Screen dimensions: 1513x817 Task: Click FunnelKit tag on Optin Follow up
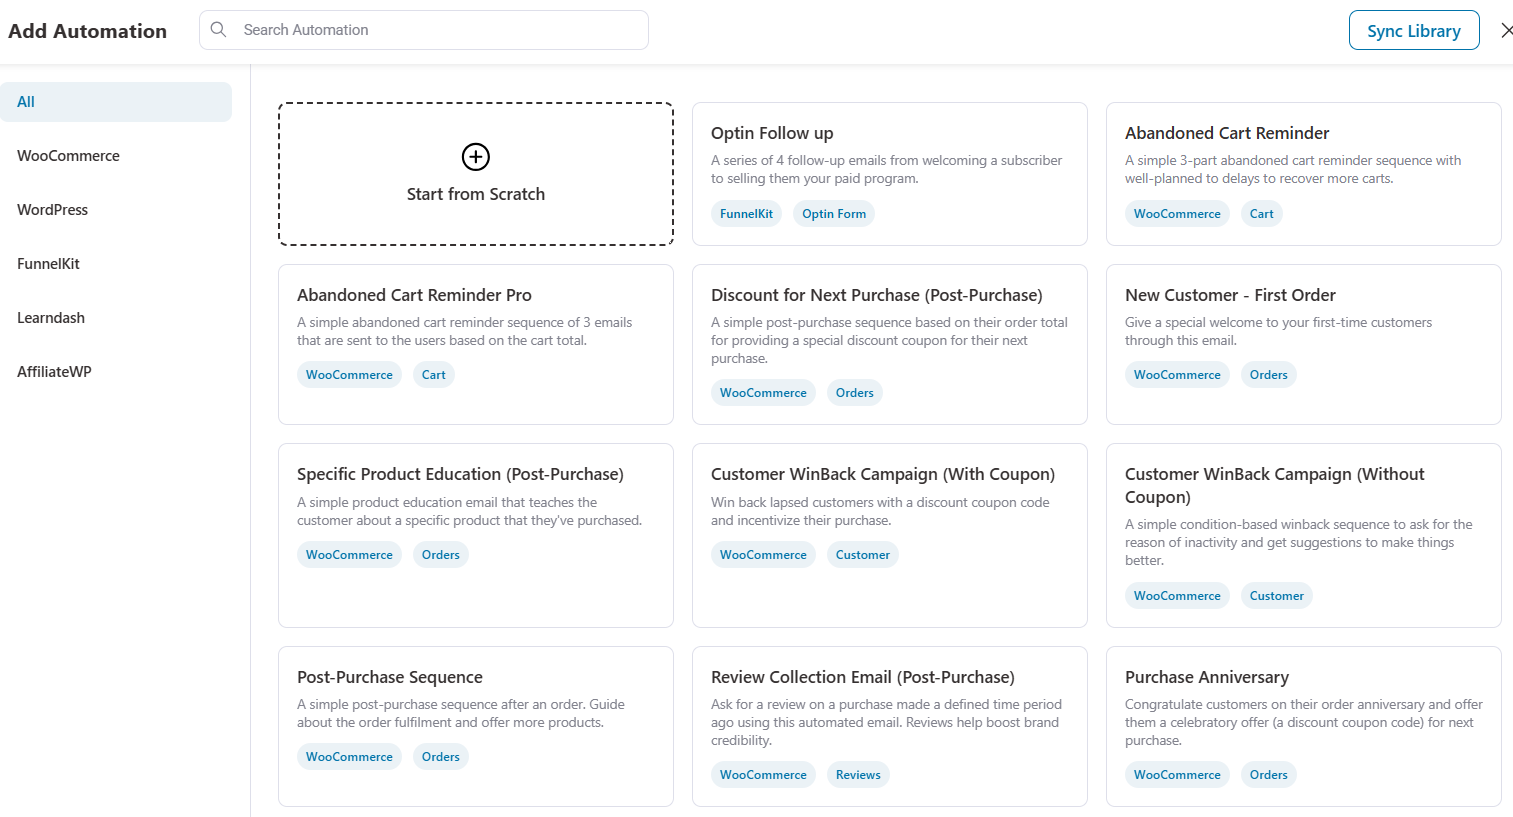click(746, 214)
